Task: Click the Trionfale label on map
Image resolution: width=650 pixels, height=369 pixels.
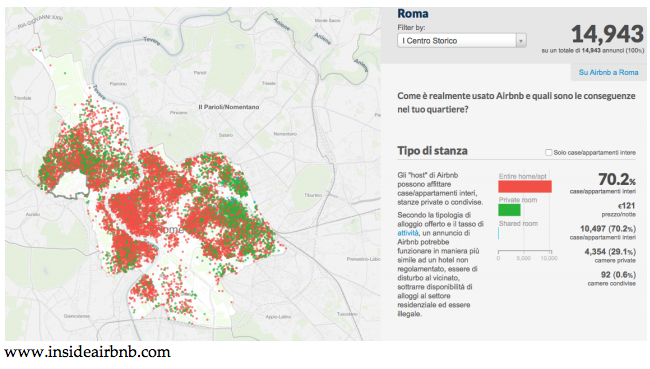Action: (22, 98)
